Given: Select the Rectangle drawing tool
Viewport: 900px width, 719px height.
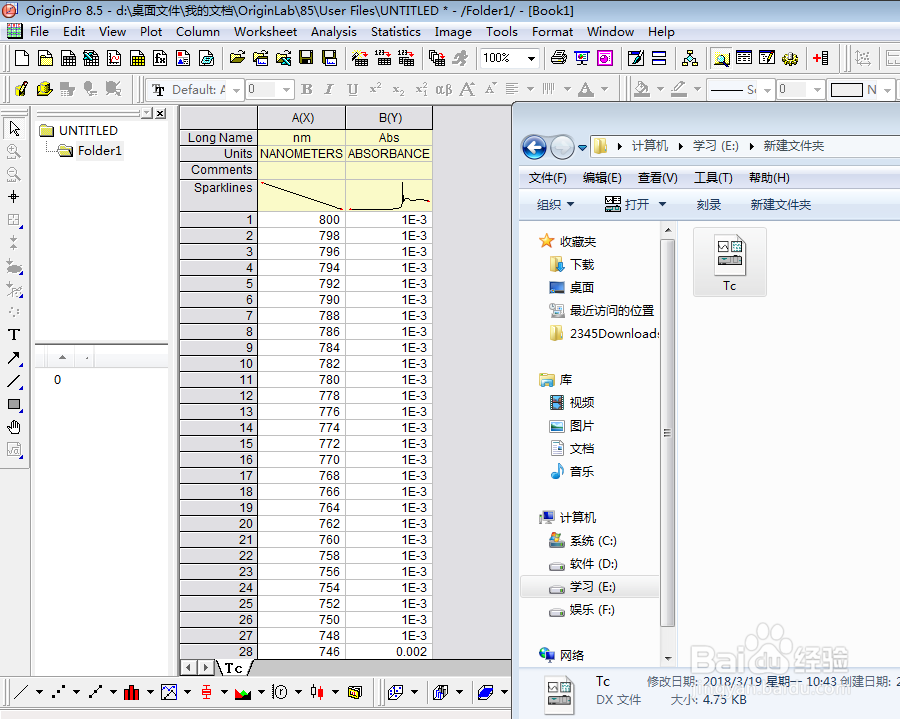Looking at the screenshot, I should pyautogui.click(x=14, y=405).
